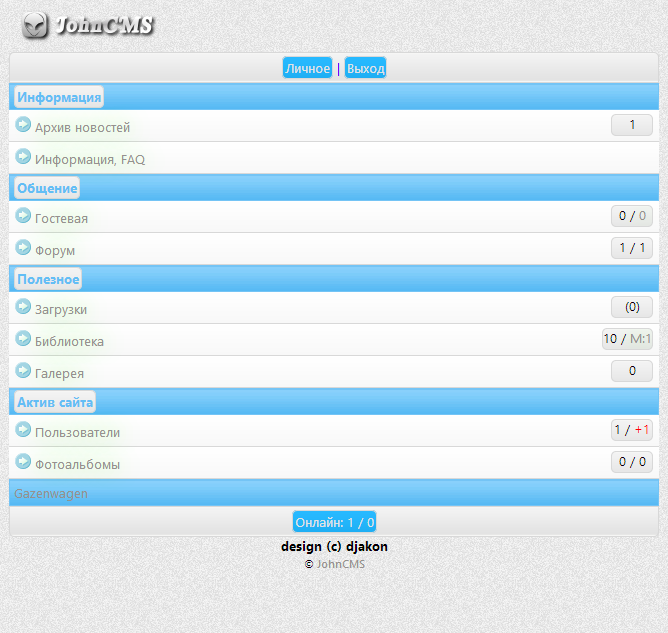Image resolution: width=668 pixels, height=633 pixels.
Task: Open the Онлайн: 1 / 0 list
Action: pyautogui.click(x=334, y=522)
